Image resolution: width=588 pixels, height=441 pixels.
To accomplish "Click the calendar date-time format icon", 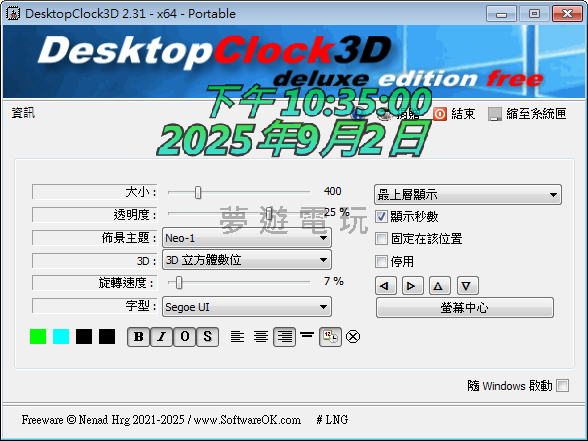I will click(330, 337).
